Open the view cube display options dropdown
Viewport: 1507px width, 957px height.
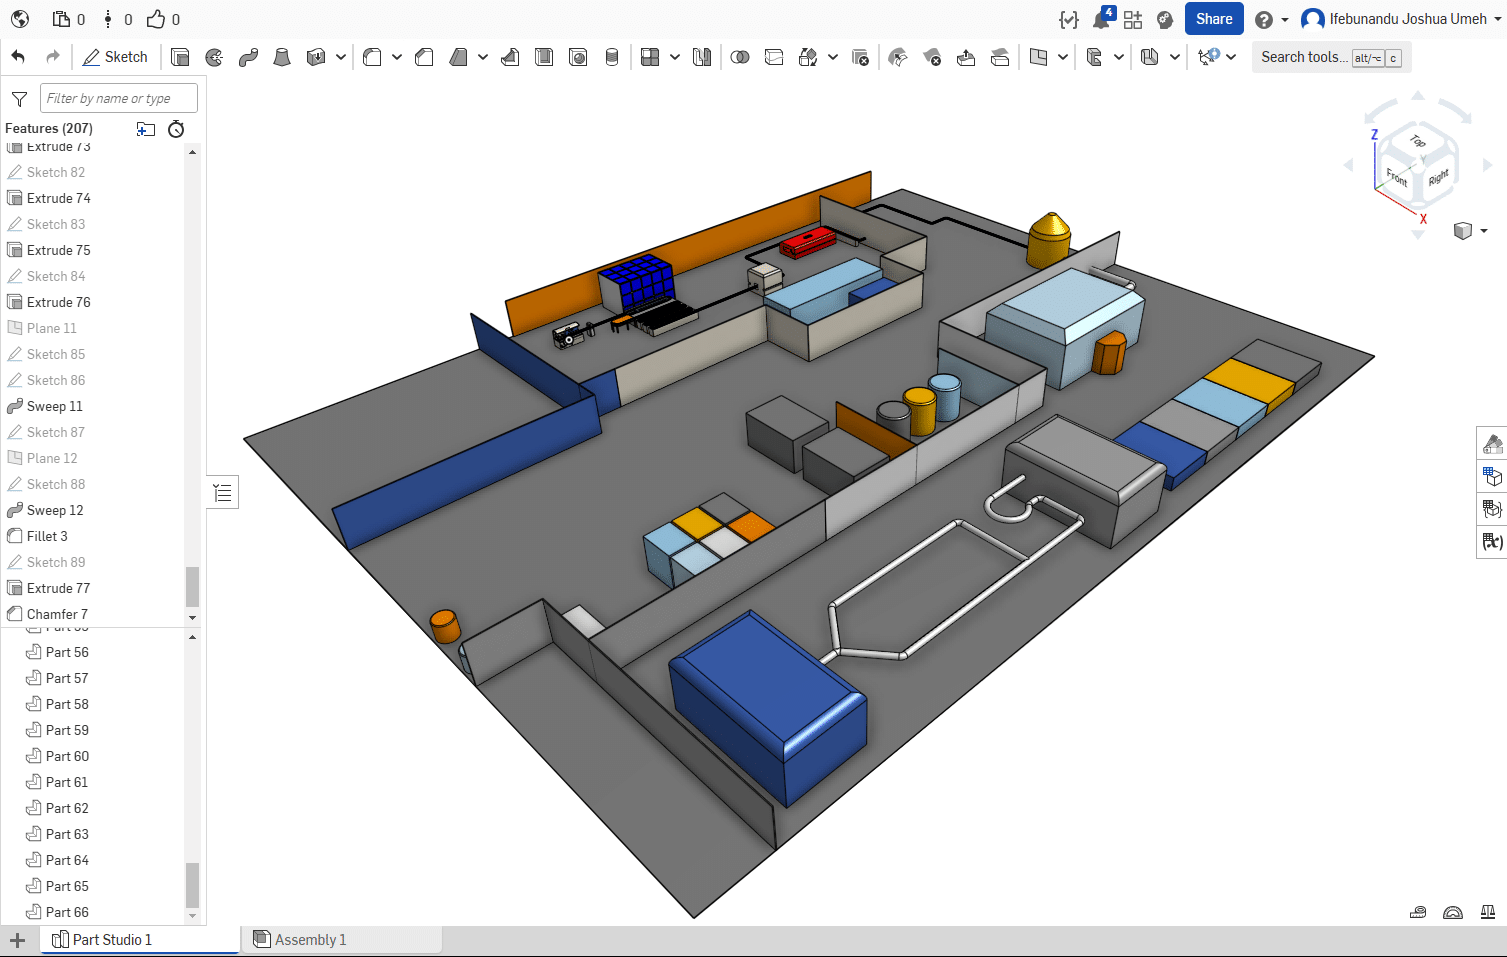1469,231
